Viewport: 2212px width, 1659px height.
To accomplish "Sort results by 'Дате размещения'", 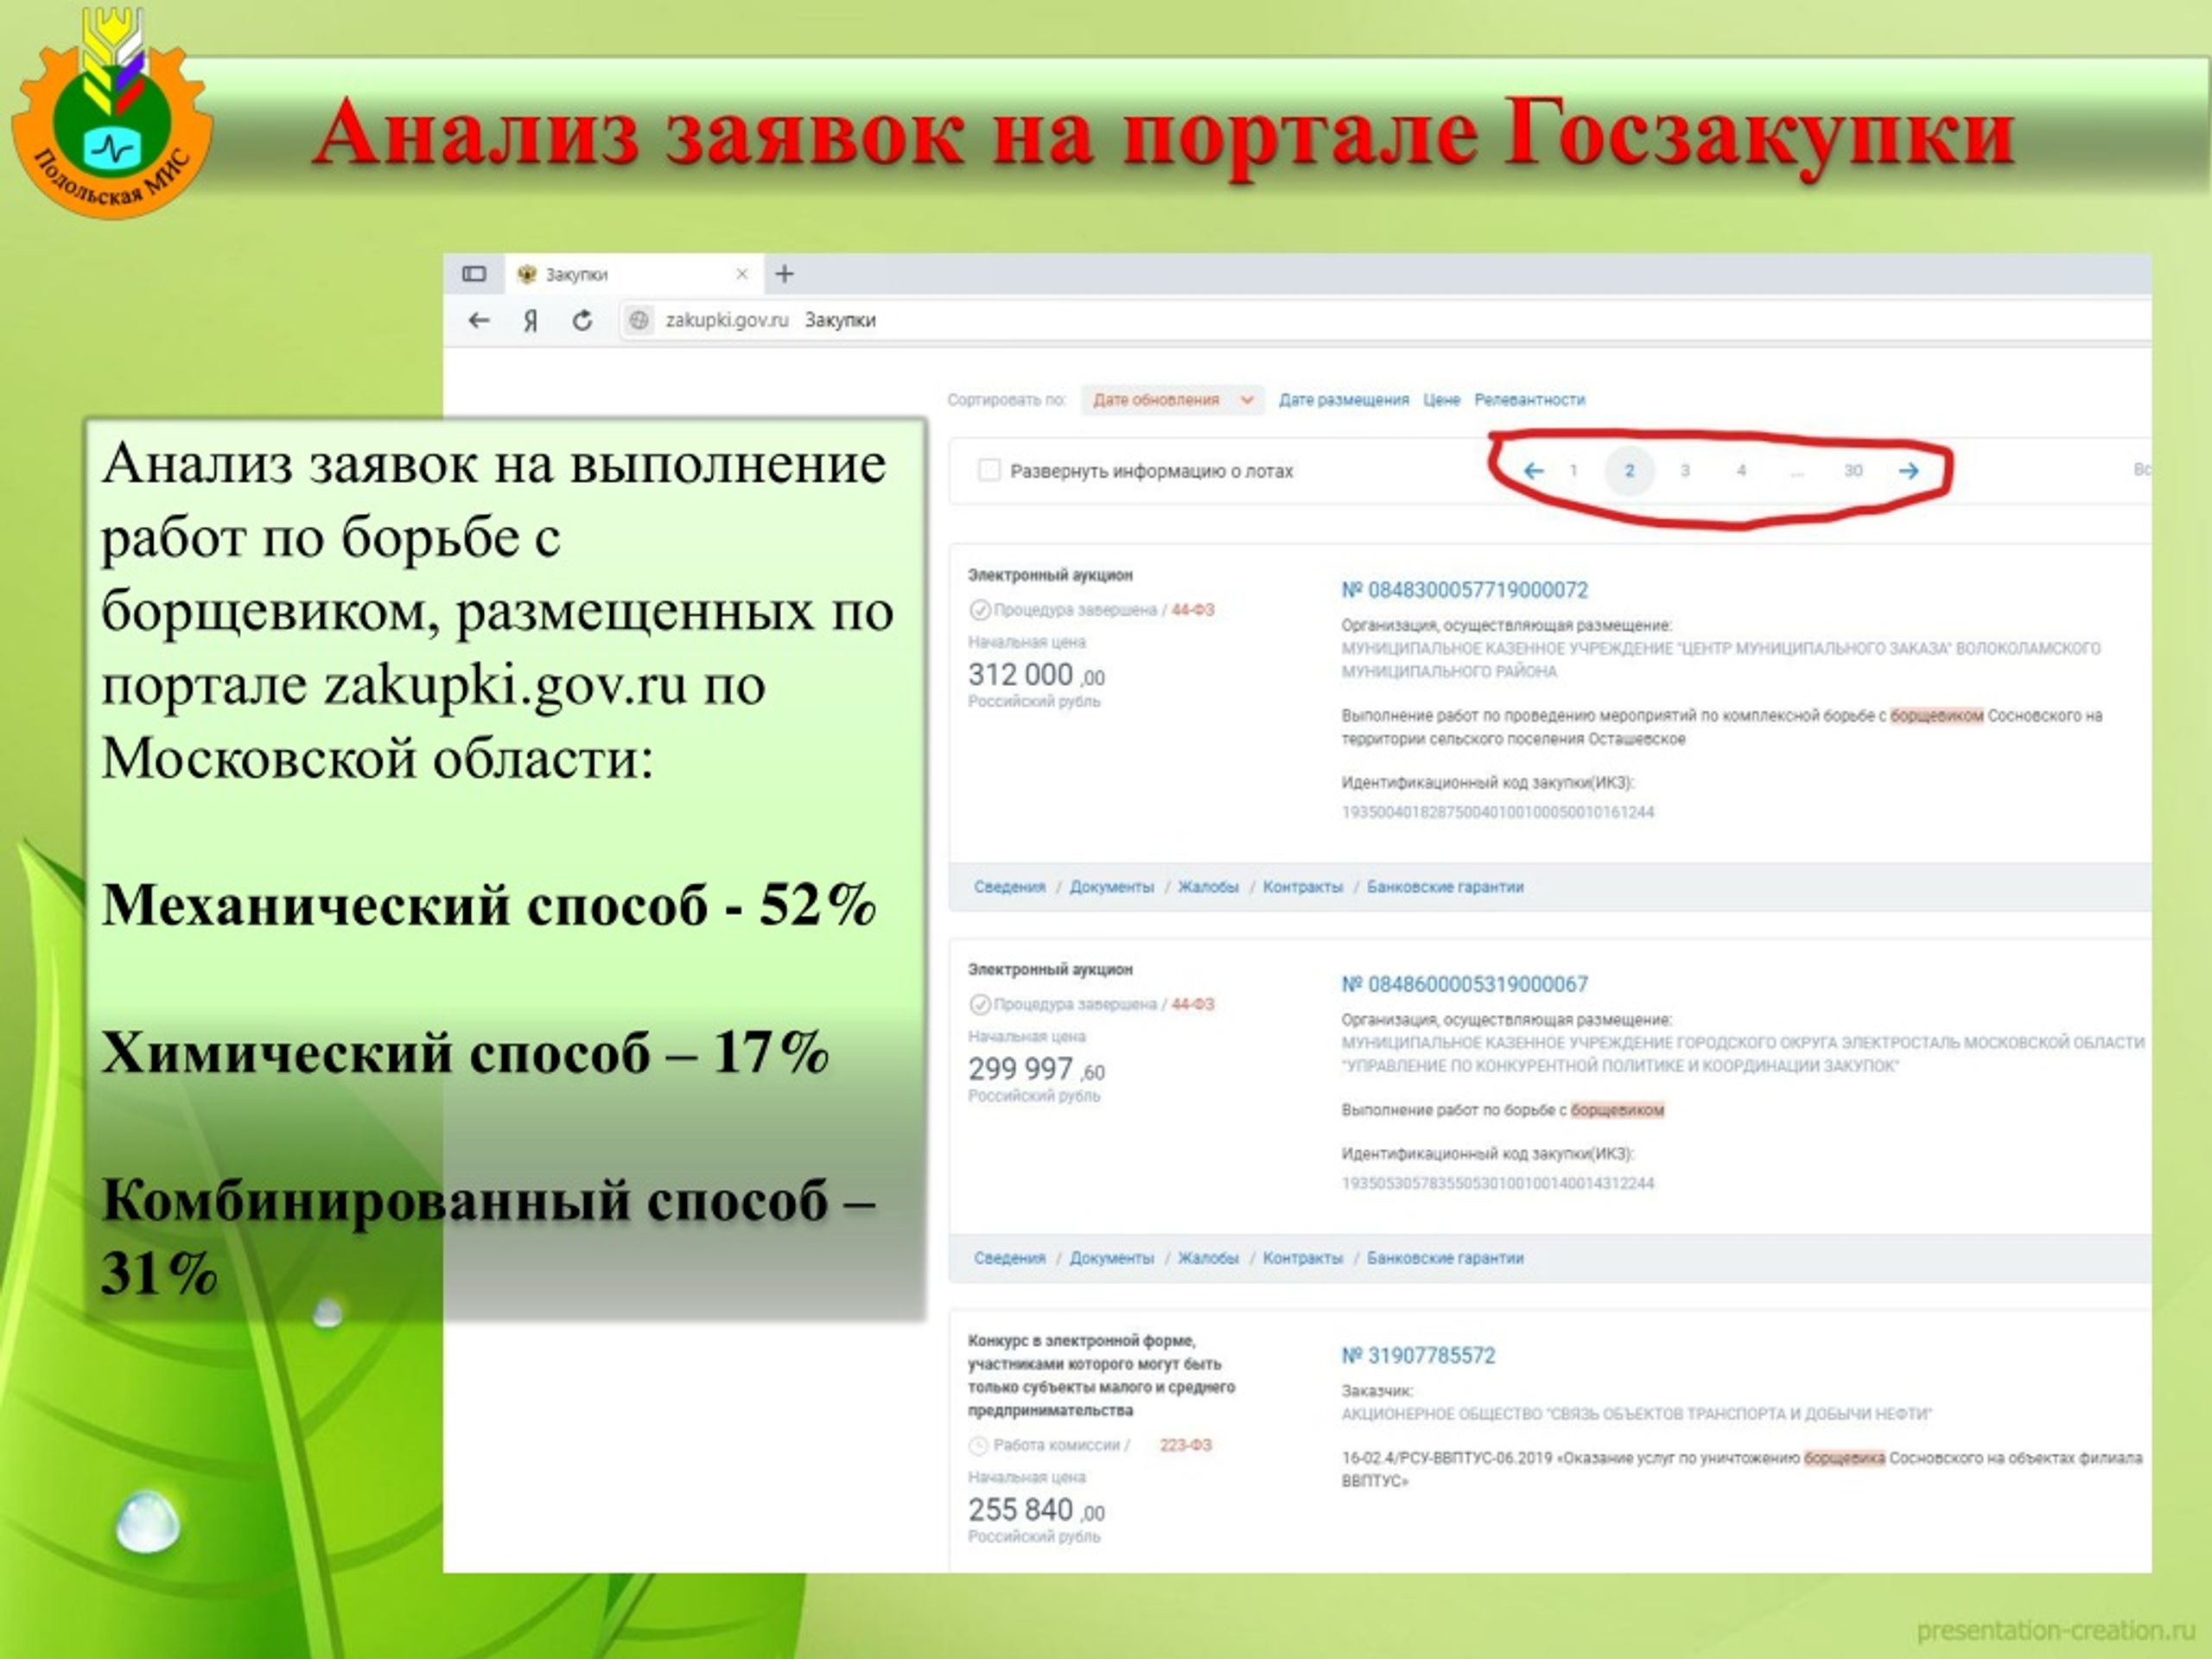I will click(1343, 400).
